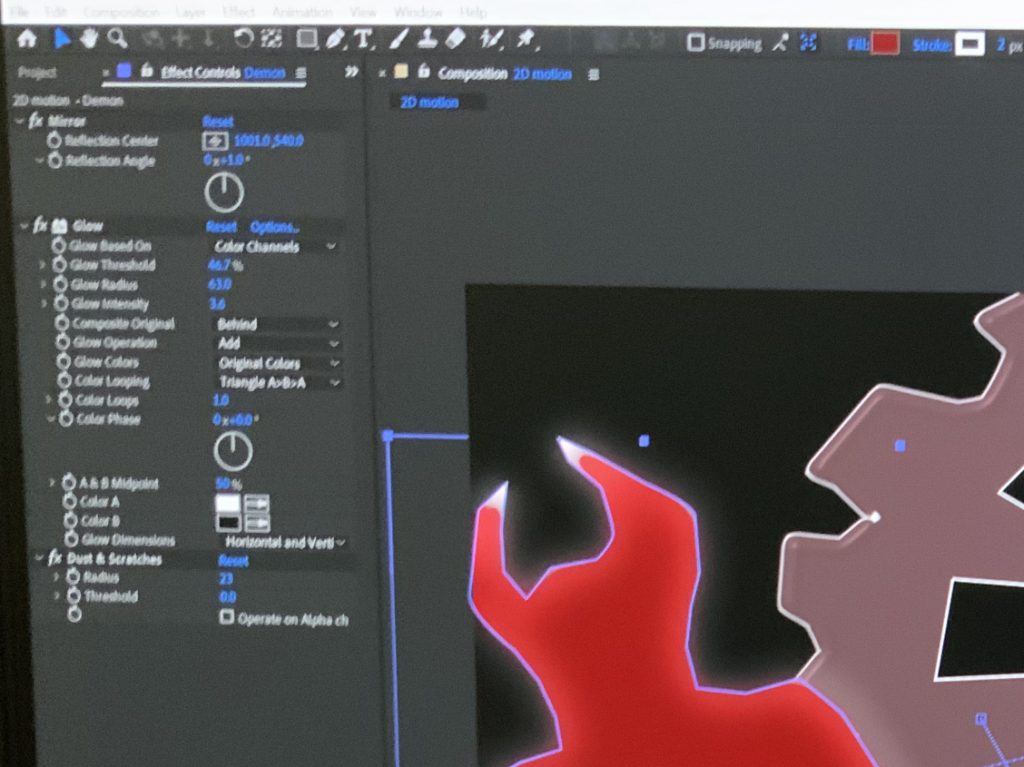Select the Hand tool
Image resolution: width=1024 pixels, height=767 pixels.
click(x=90, y=39)
